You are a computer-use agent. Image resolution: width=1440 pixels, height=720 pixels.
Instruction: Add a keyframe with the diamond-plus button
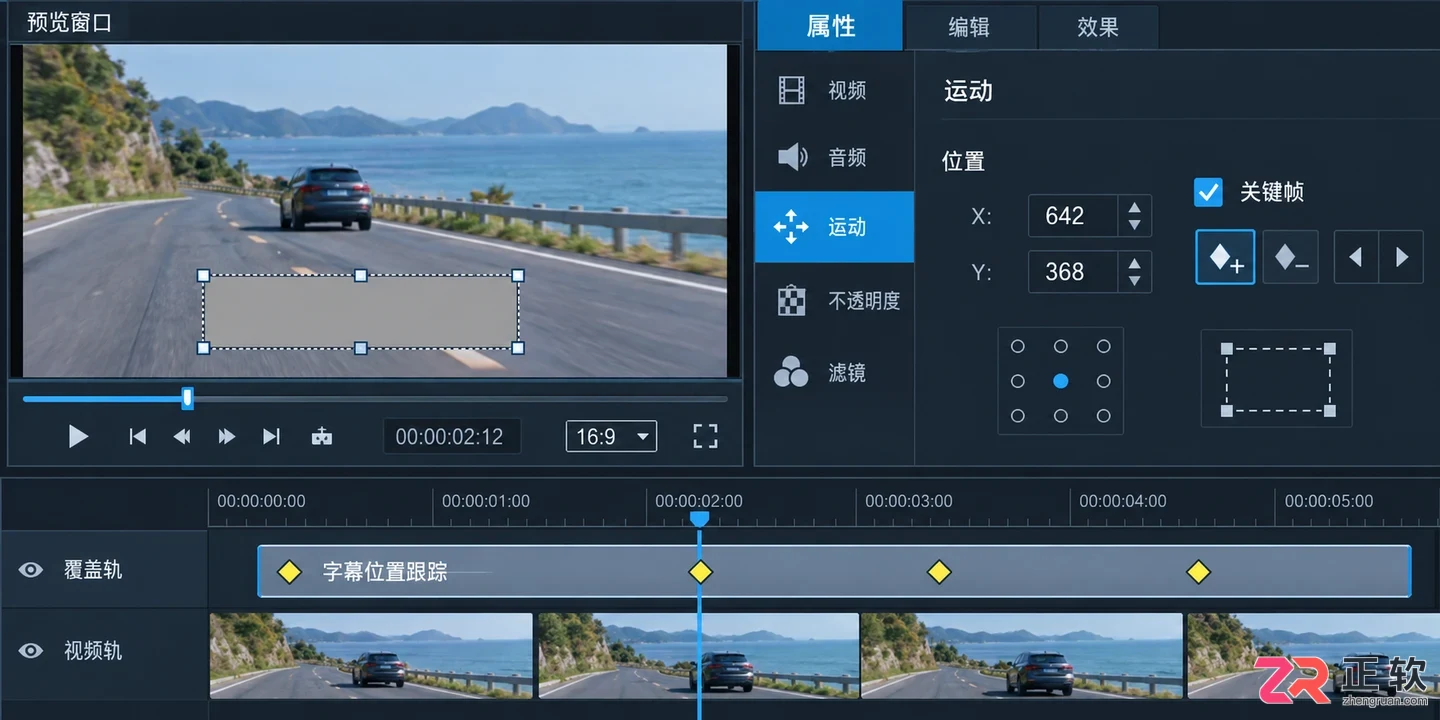(1225, 257)
